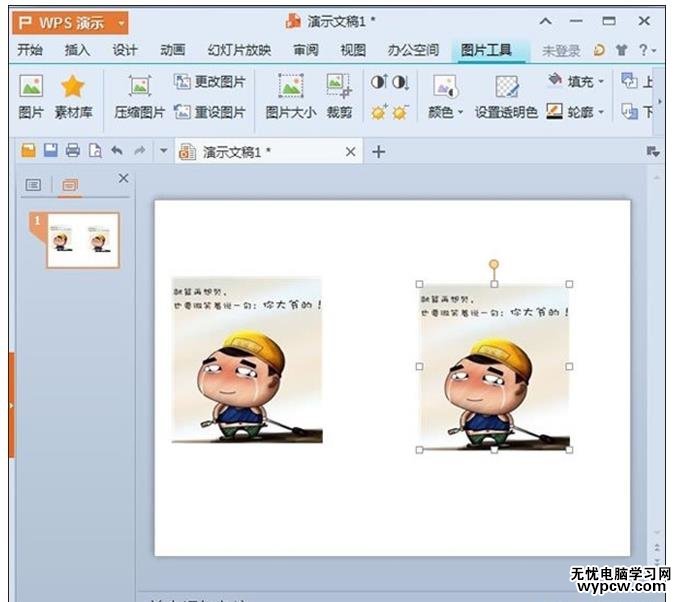Click the orange refresh icon beside 未登录
The image size is (682, 602).
[x=599, y=50]
